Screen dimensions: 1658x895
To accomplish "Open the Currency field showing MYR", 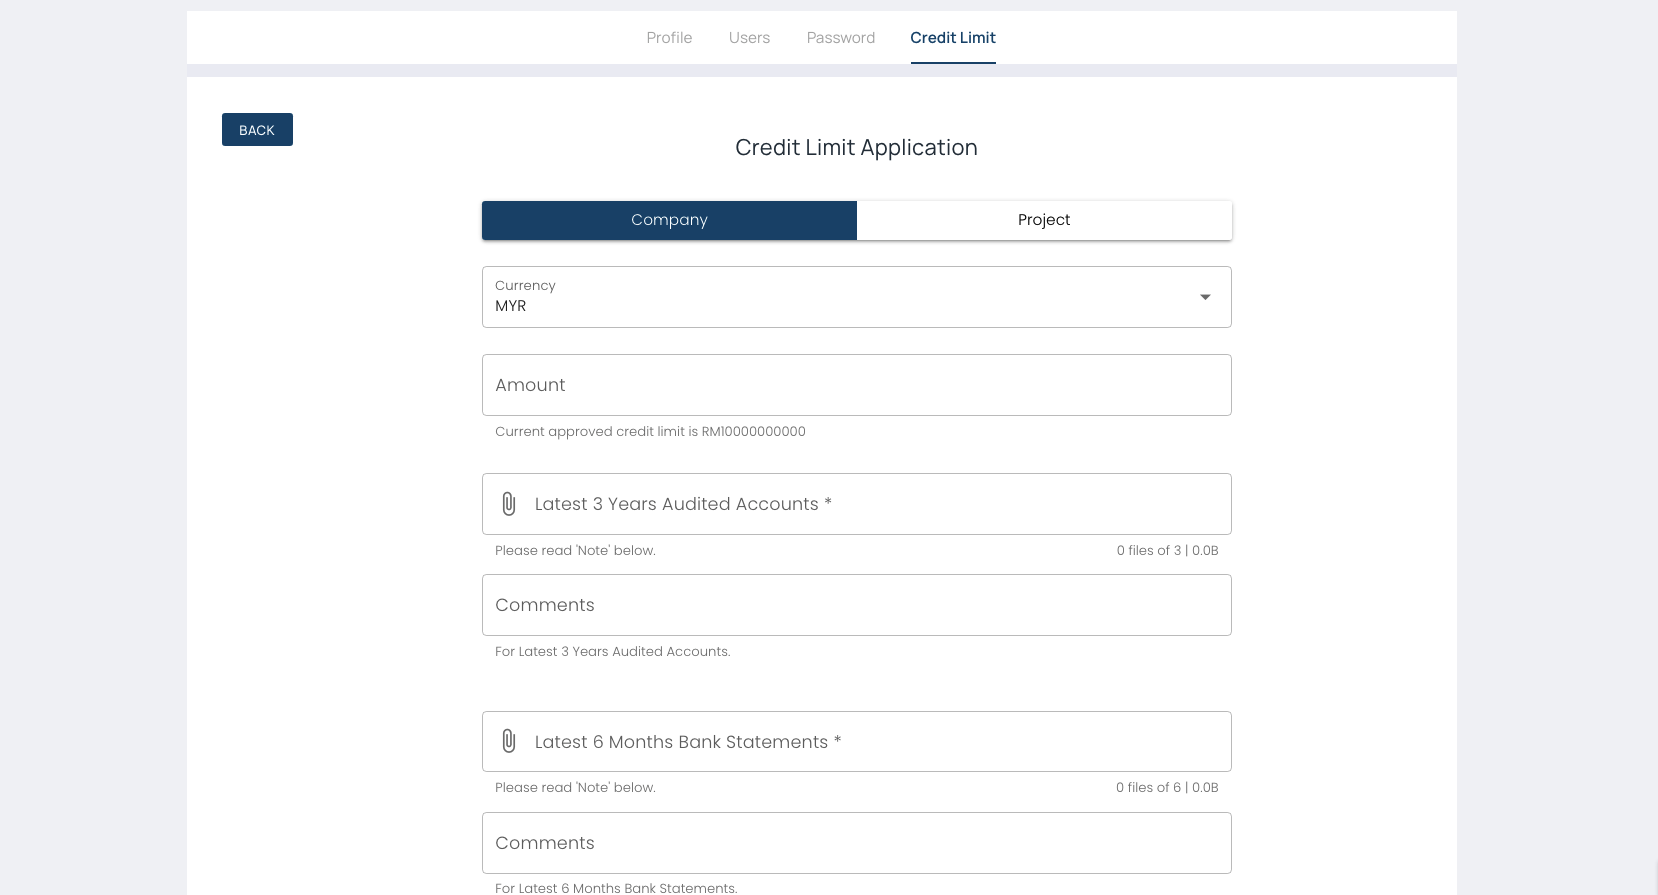I will [840, 297].
